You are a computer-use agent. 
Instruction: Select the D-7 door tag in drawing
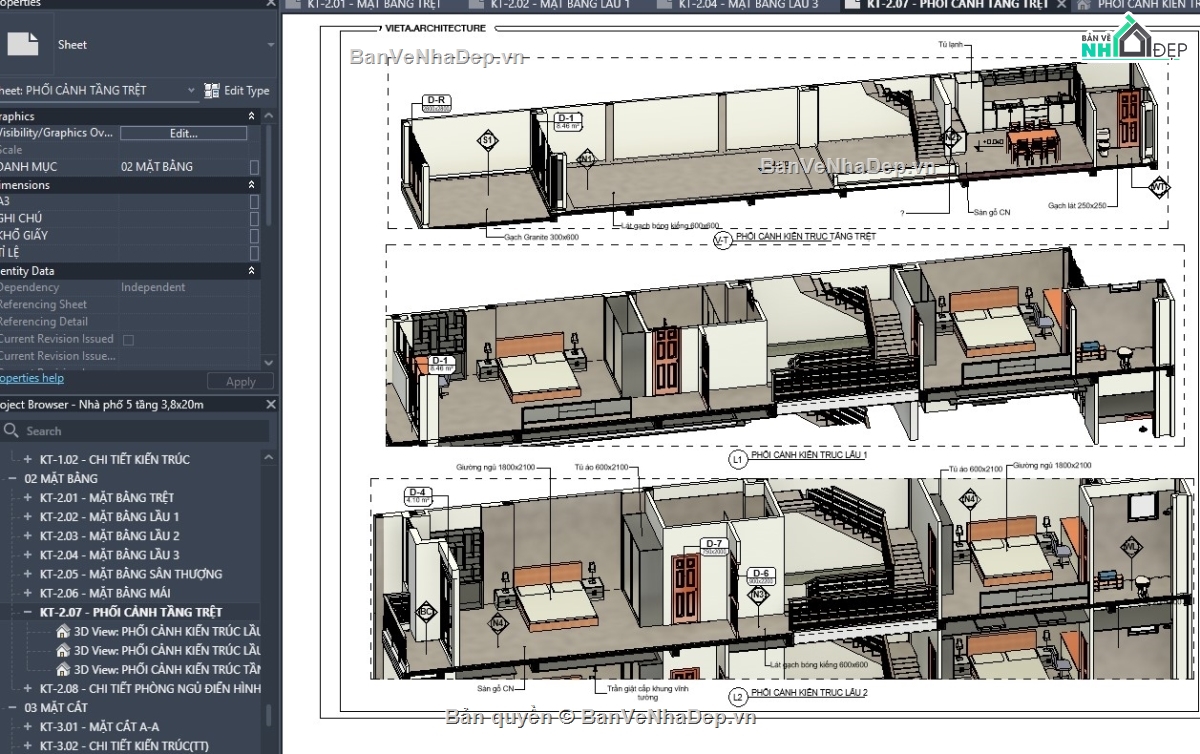712,547
